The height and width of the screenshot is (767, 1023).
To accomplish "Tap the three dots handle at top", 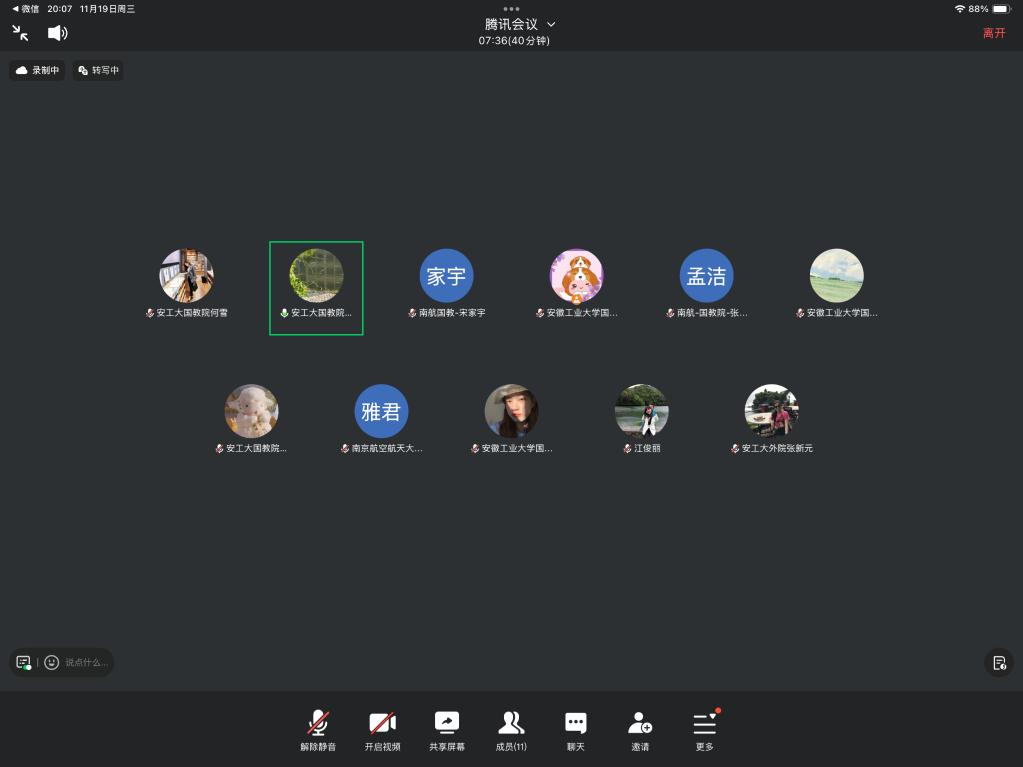I will [511, 8].
